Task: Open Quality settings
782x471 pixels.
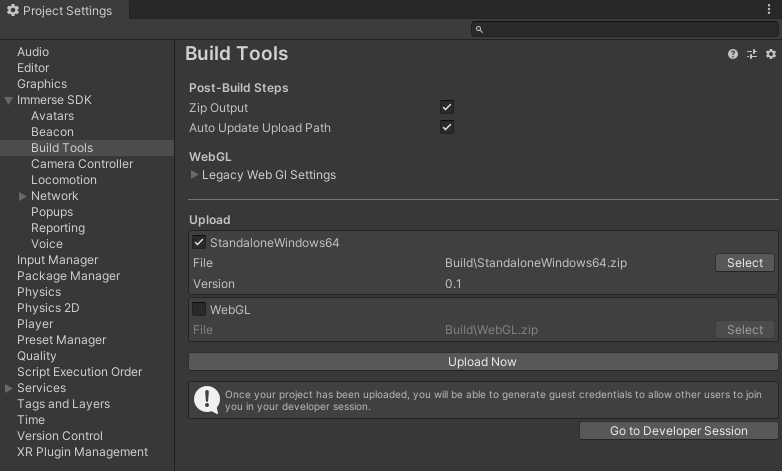Action: [36, 356]
